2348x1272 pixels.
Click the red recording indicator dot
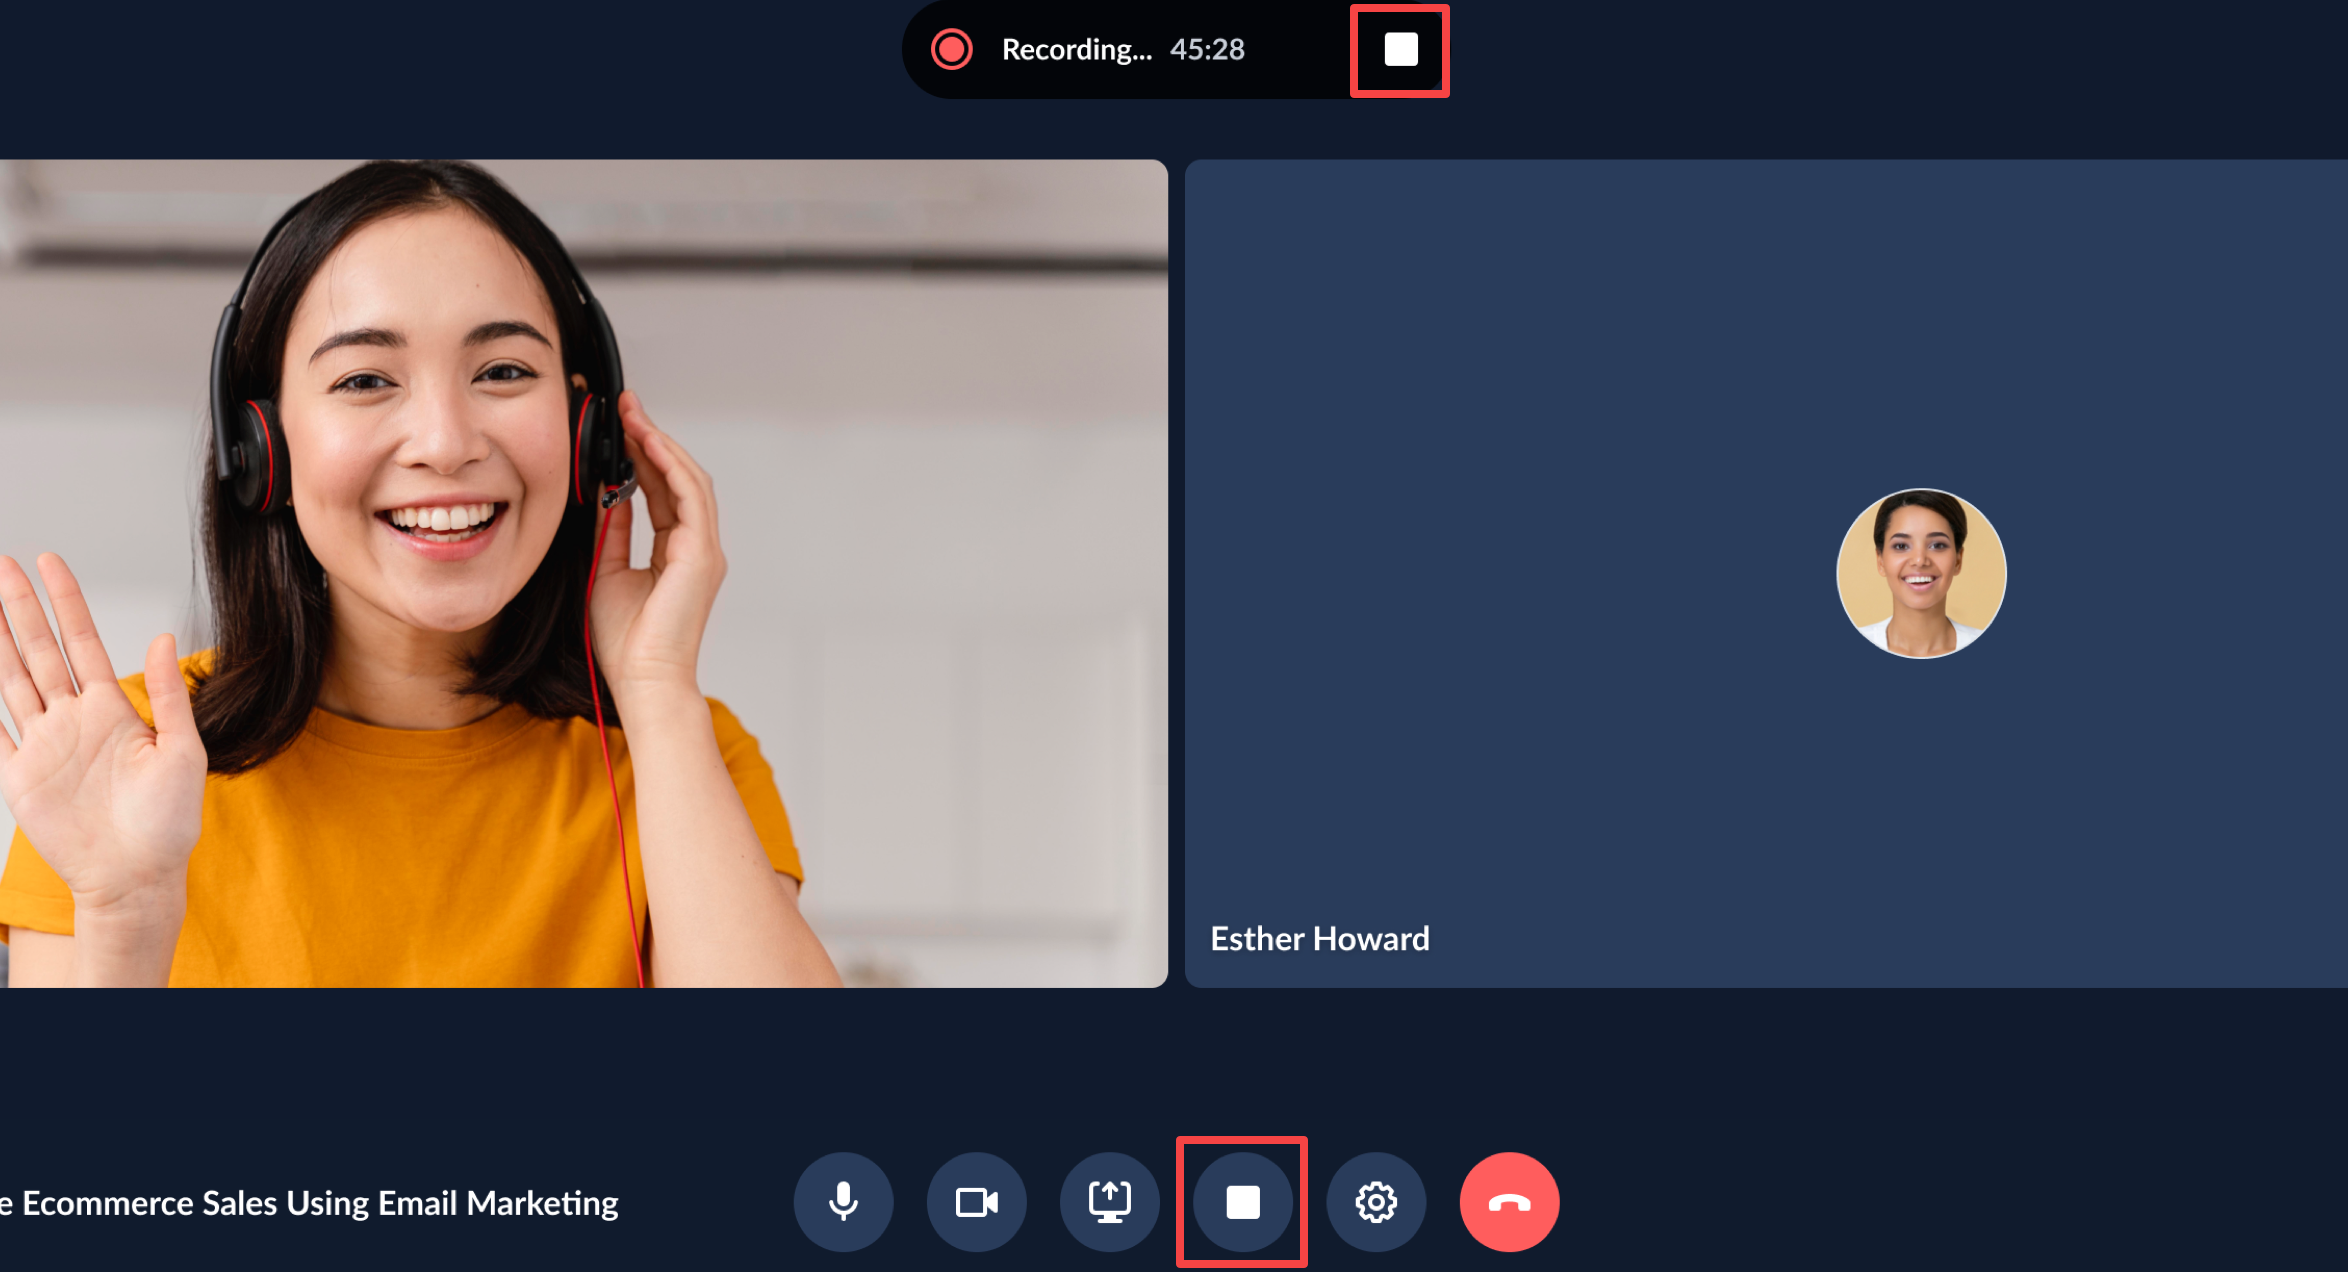click(x=951, y=49)
